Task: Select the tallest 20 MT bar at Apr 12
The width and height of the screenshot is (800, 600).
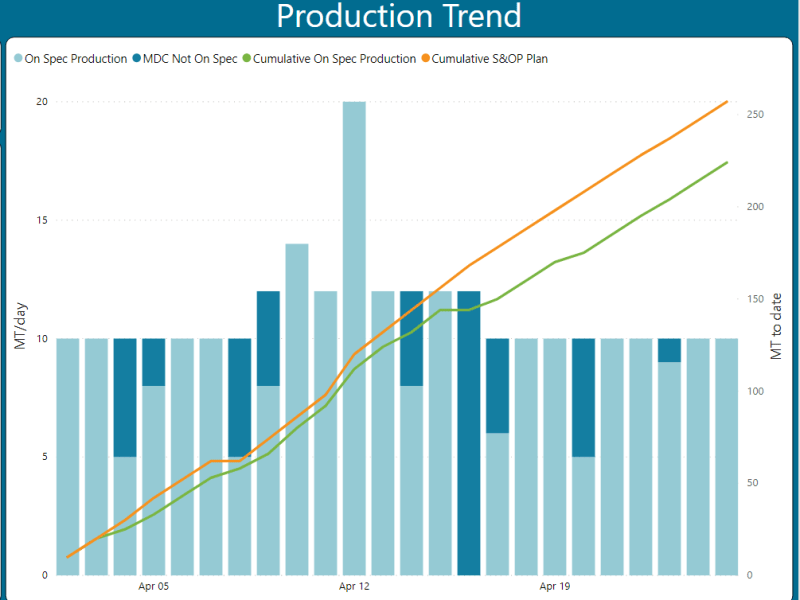Action: (354, 338)
